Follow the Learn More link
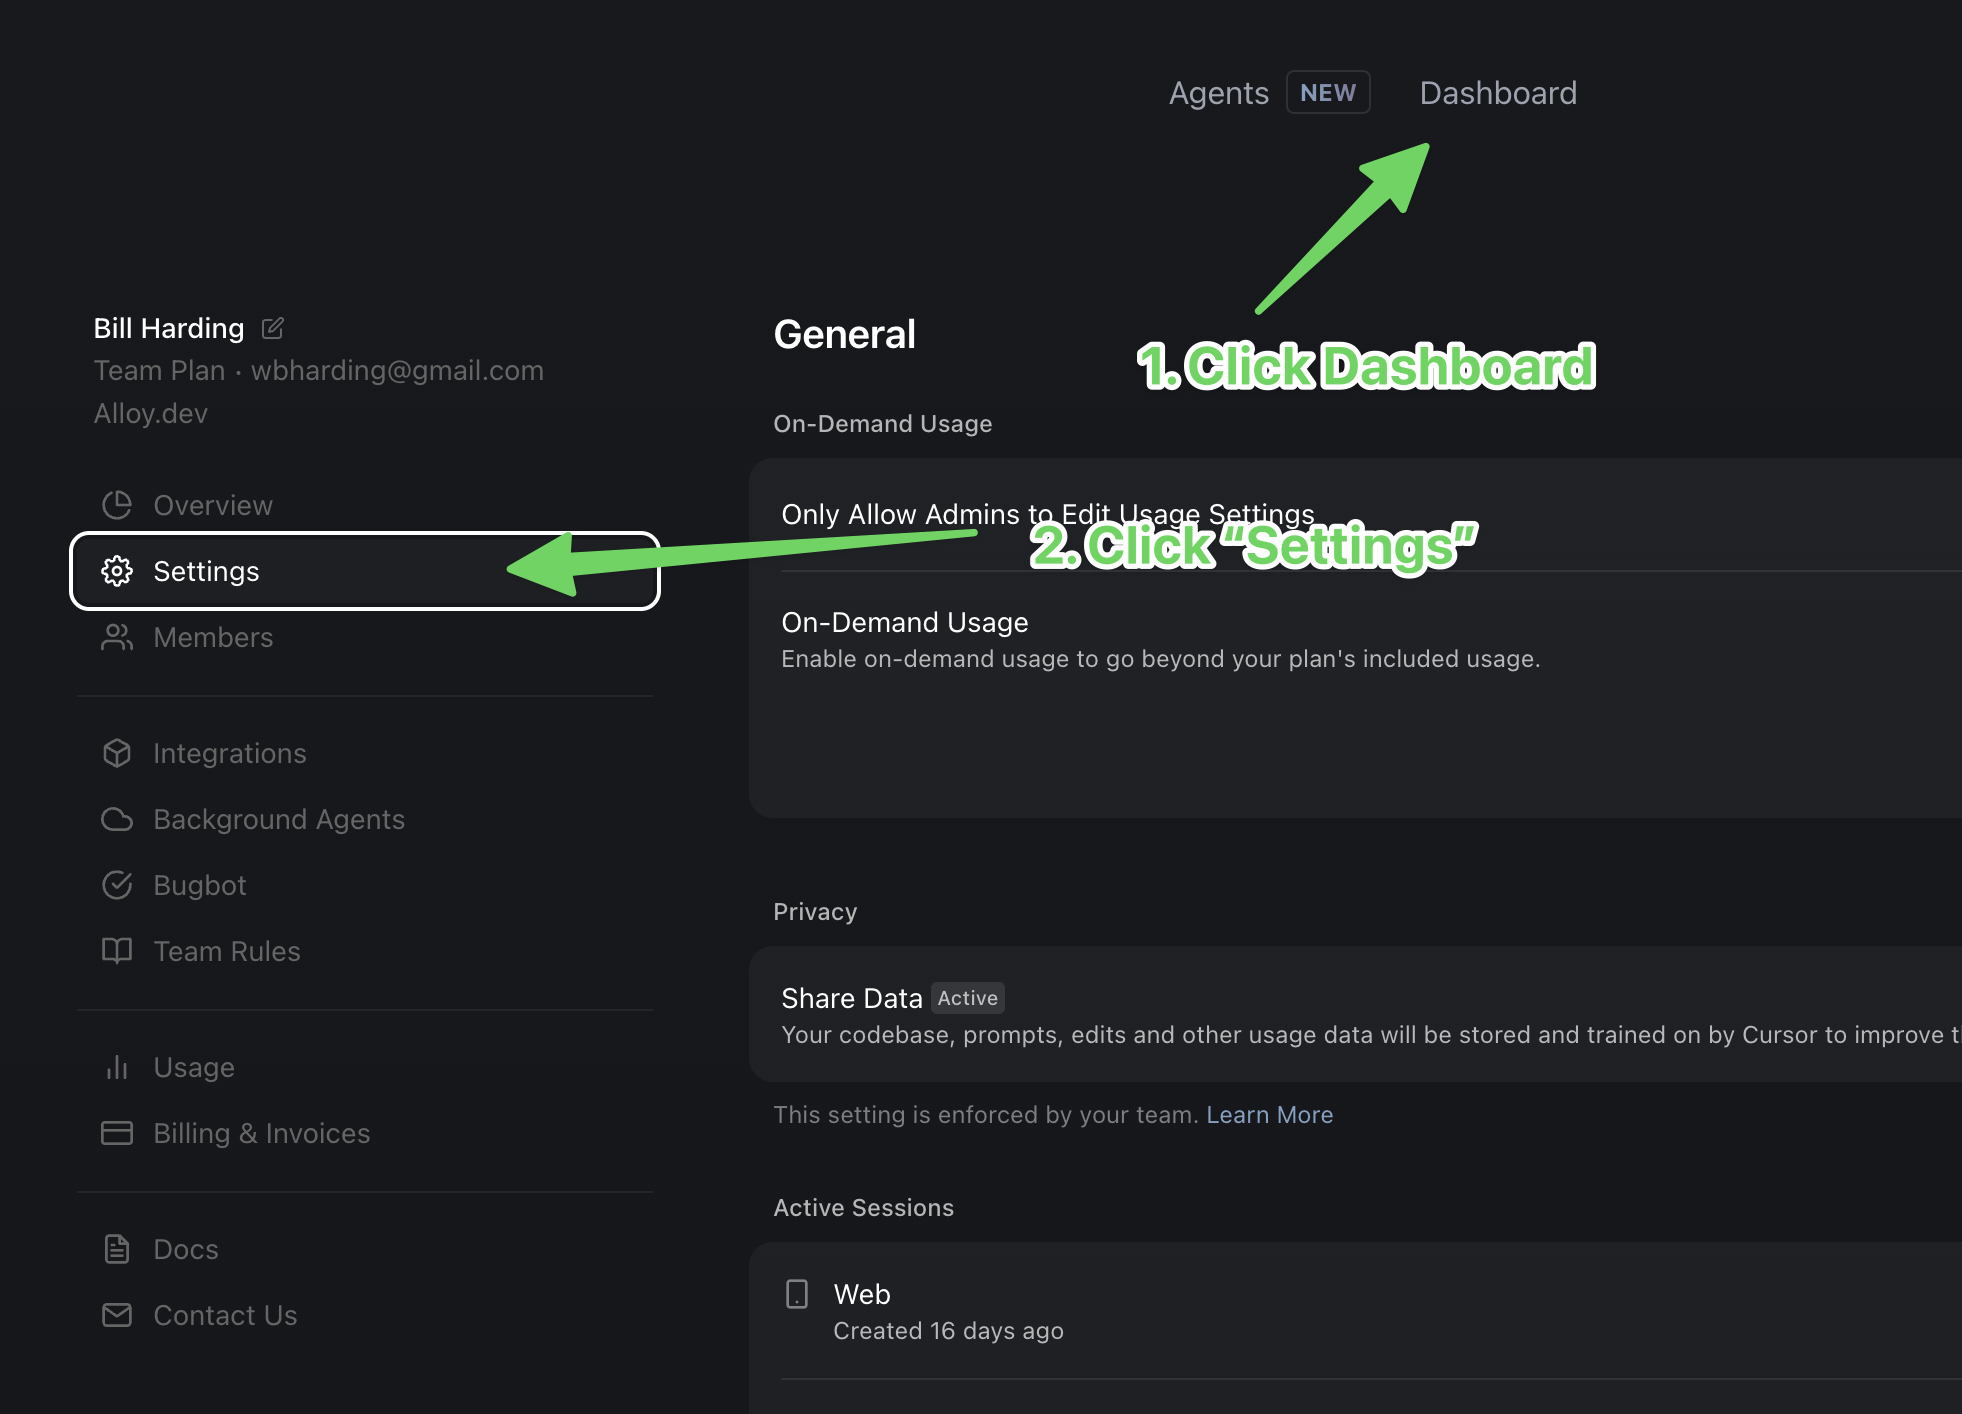This screenshot has height=1414, width=1962. coord(1269,1115)
